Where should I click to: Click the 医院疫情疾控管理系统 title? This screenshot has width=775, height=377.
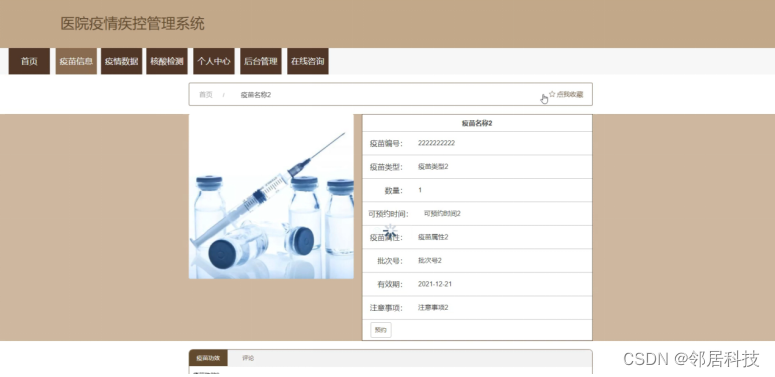[132, 24]
